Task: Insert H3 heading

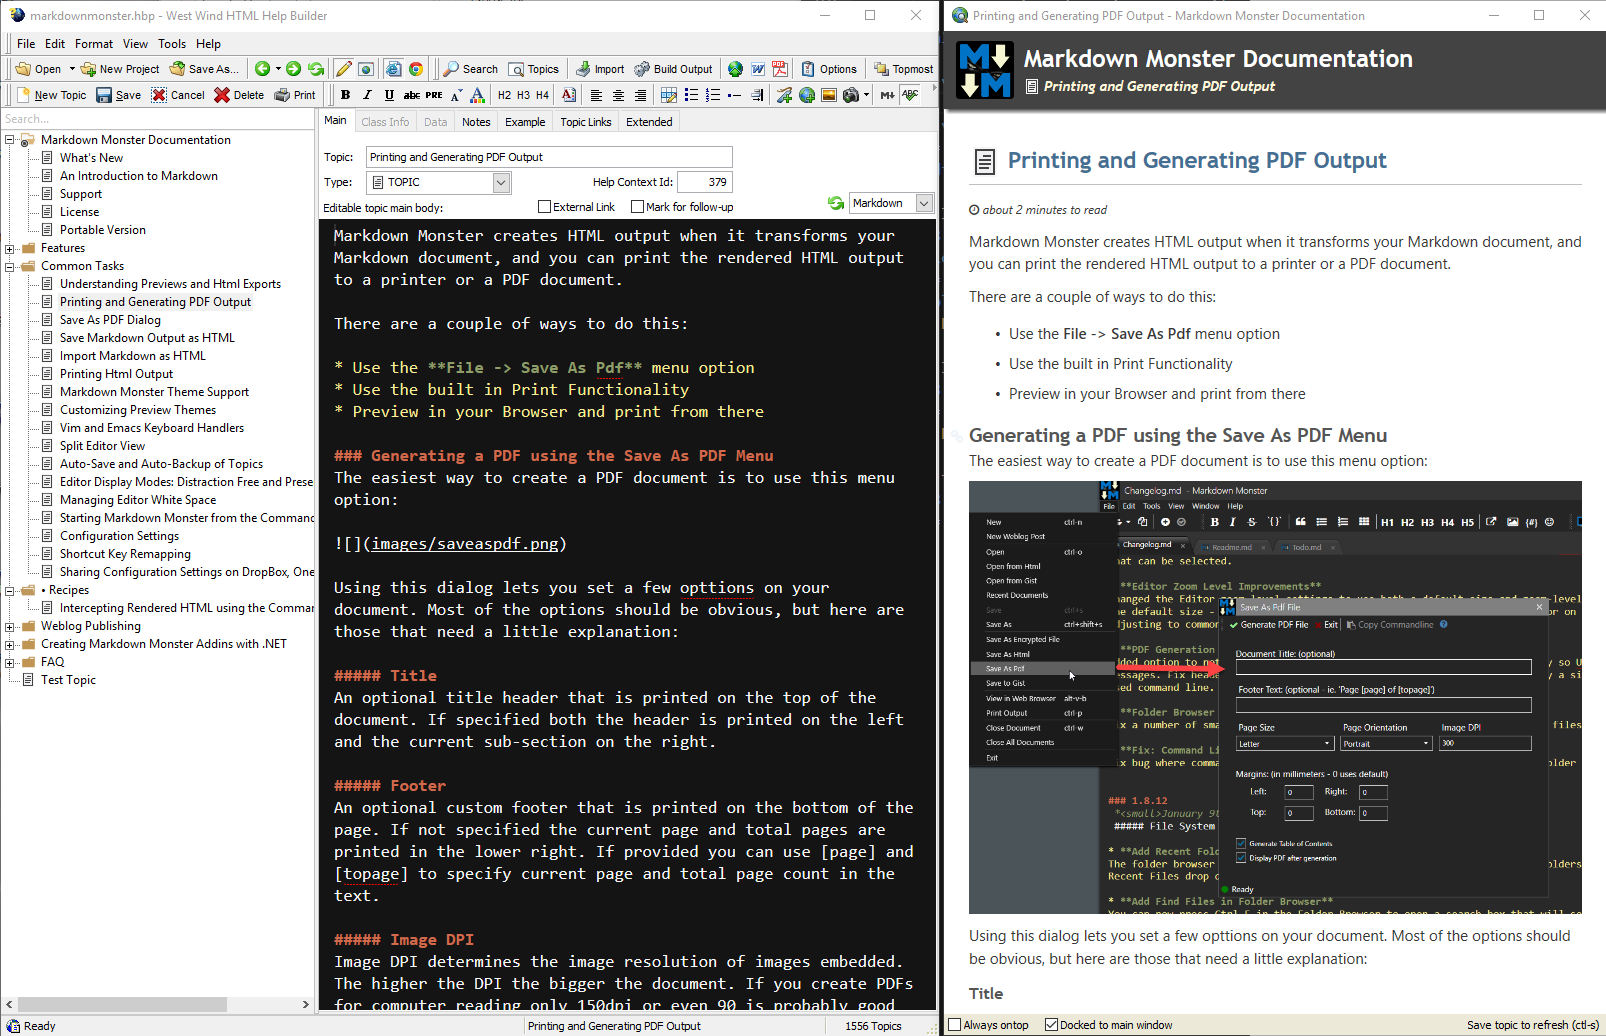Action: point(523,95)
